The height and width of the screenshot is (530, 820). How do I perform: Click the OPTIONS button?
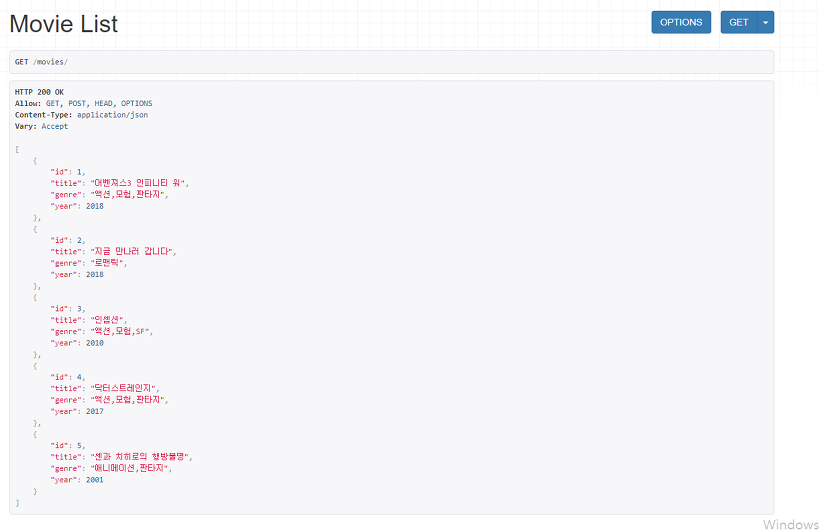click(681, 22)
